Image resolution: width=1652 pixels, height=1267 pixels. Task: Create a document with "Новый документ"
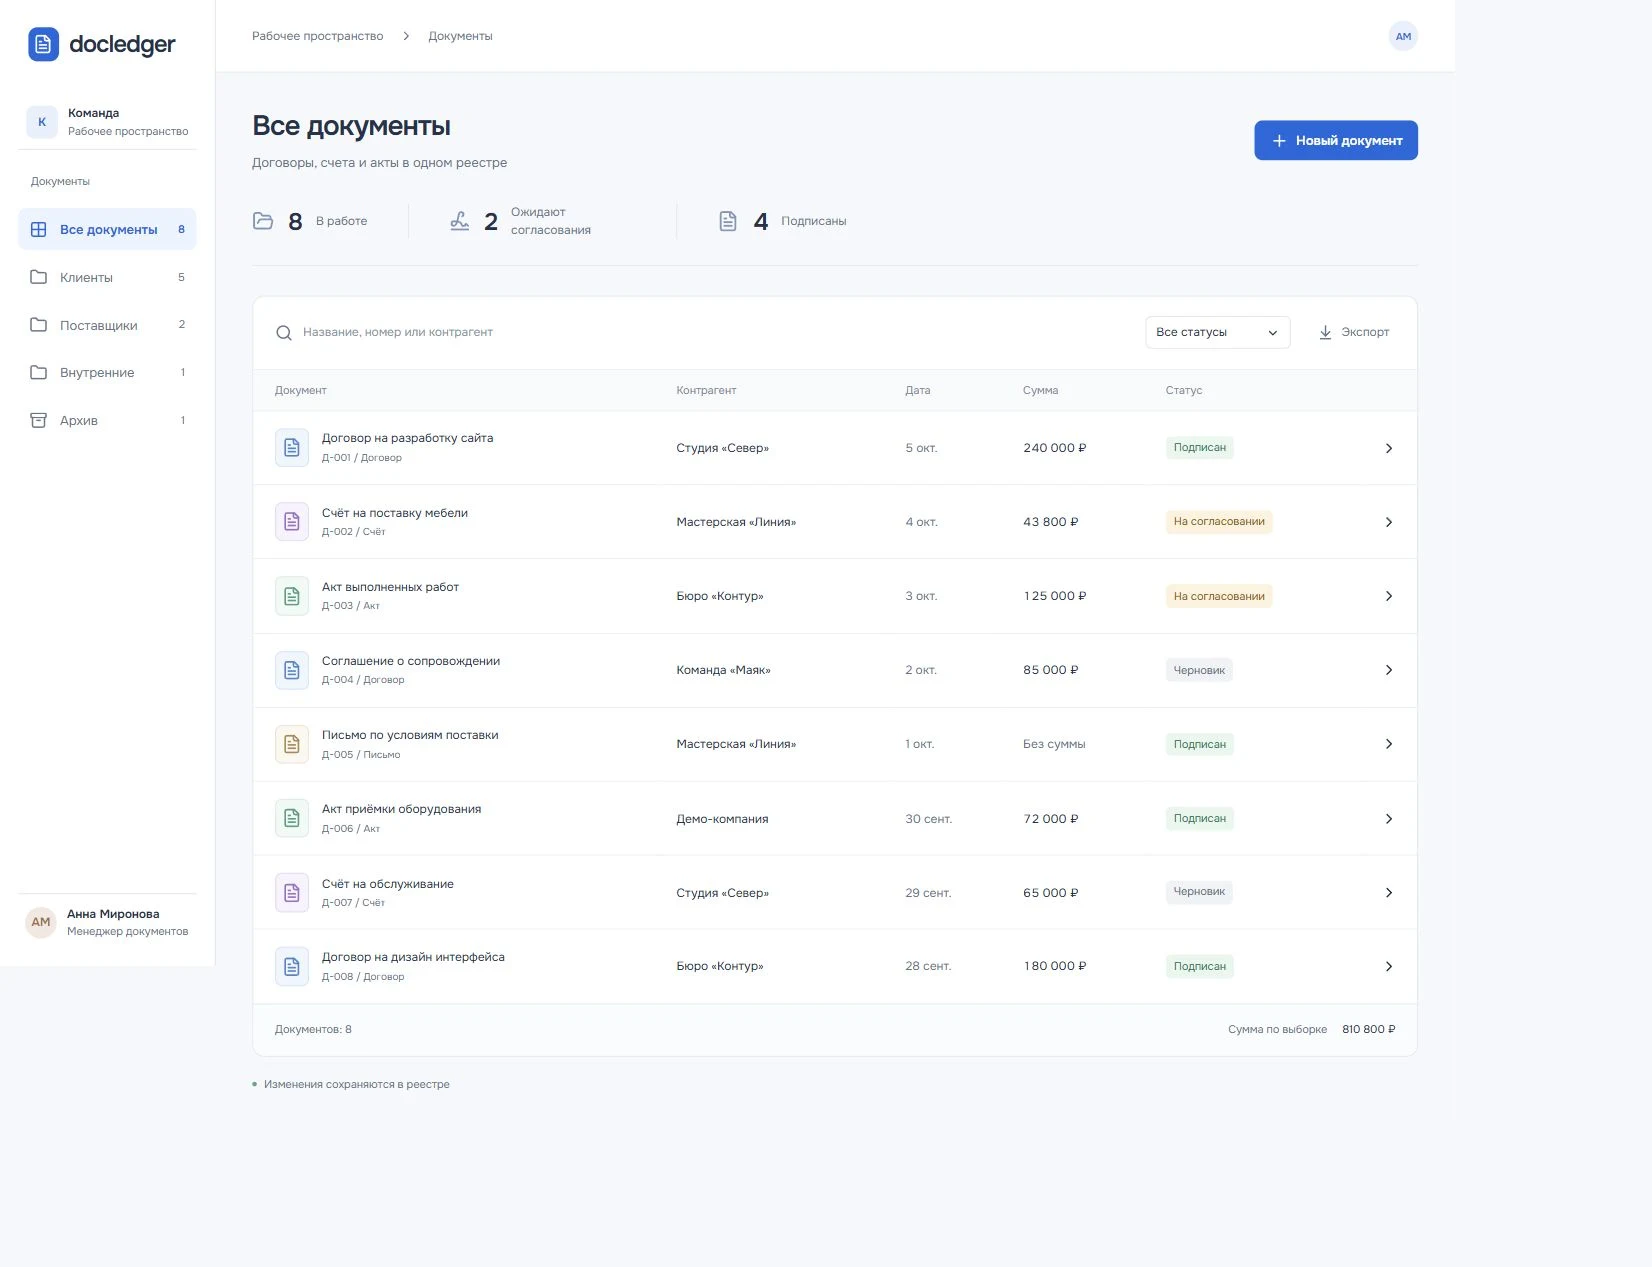point(1336,141)
